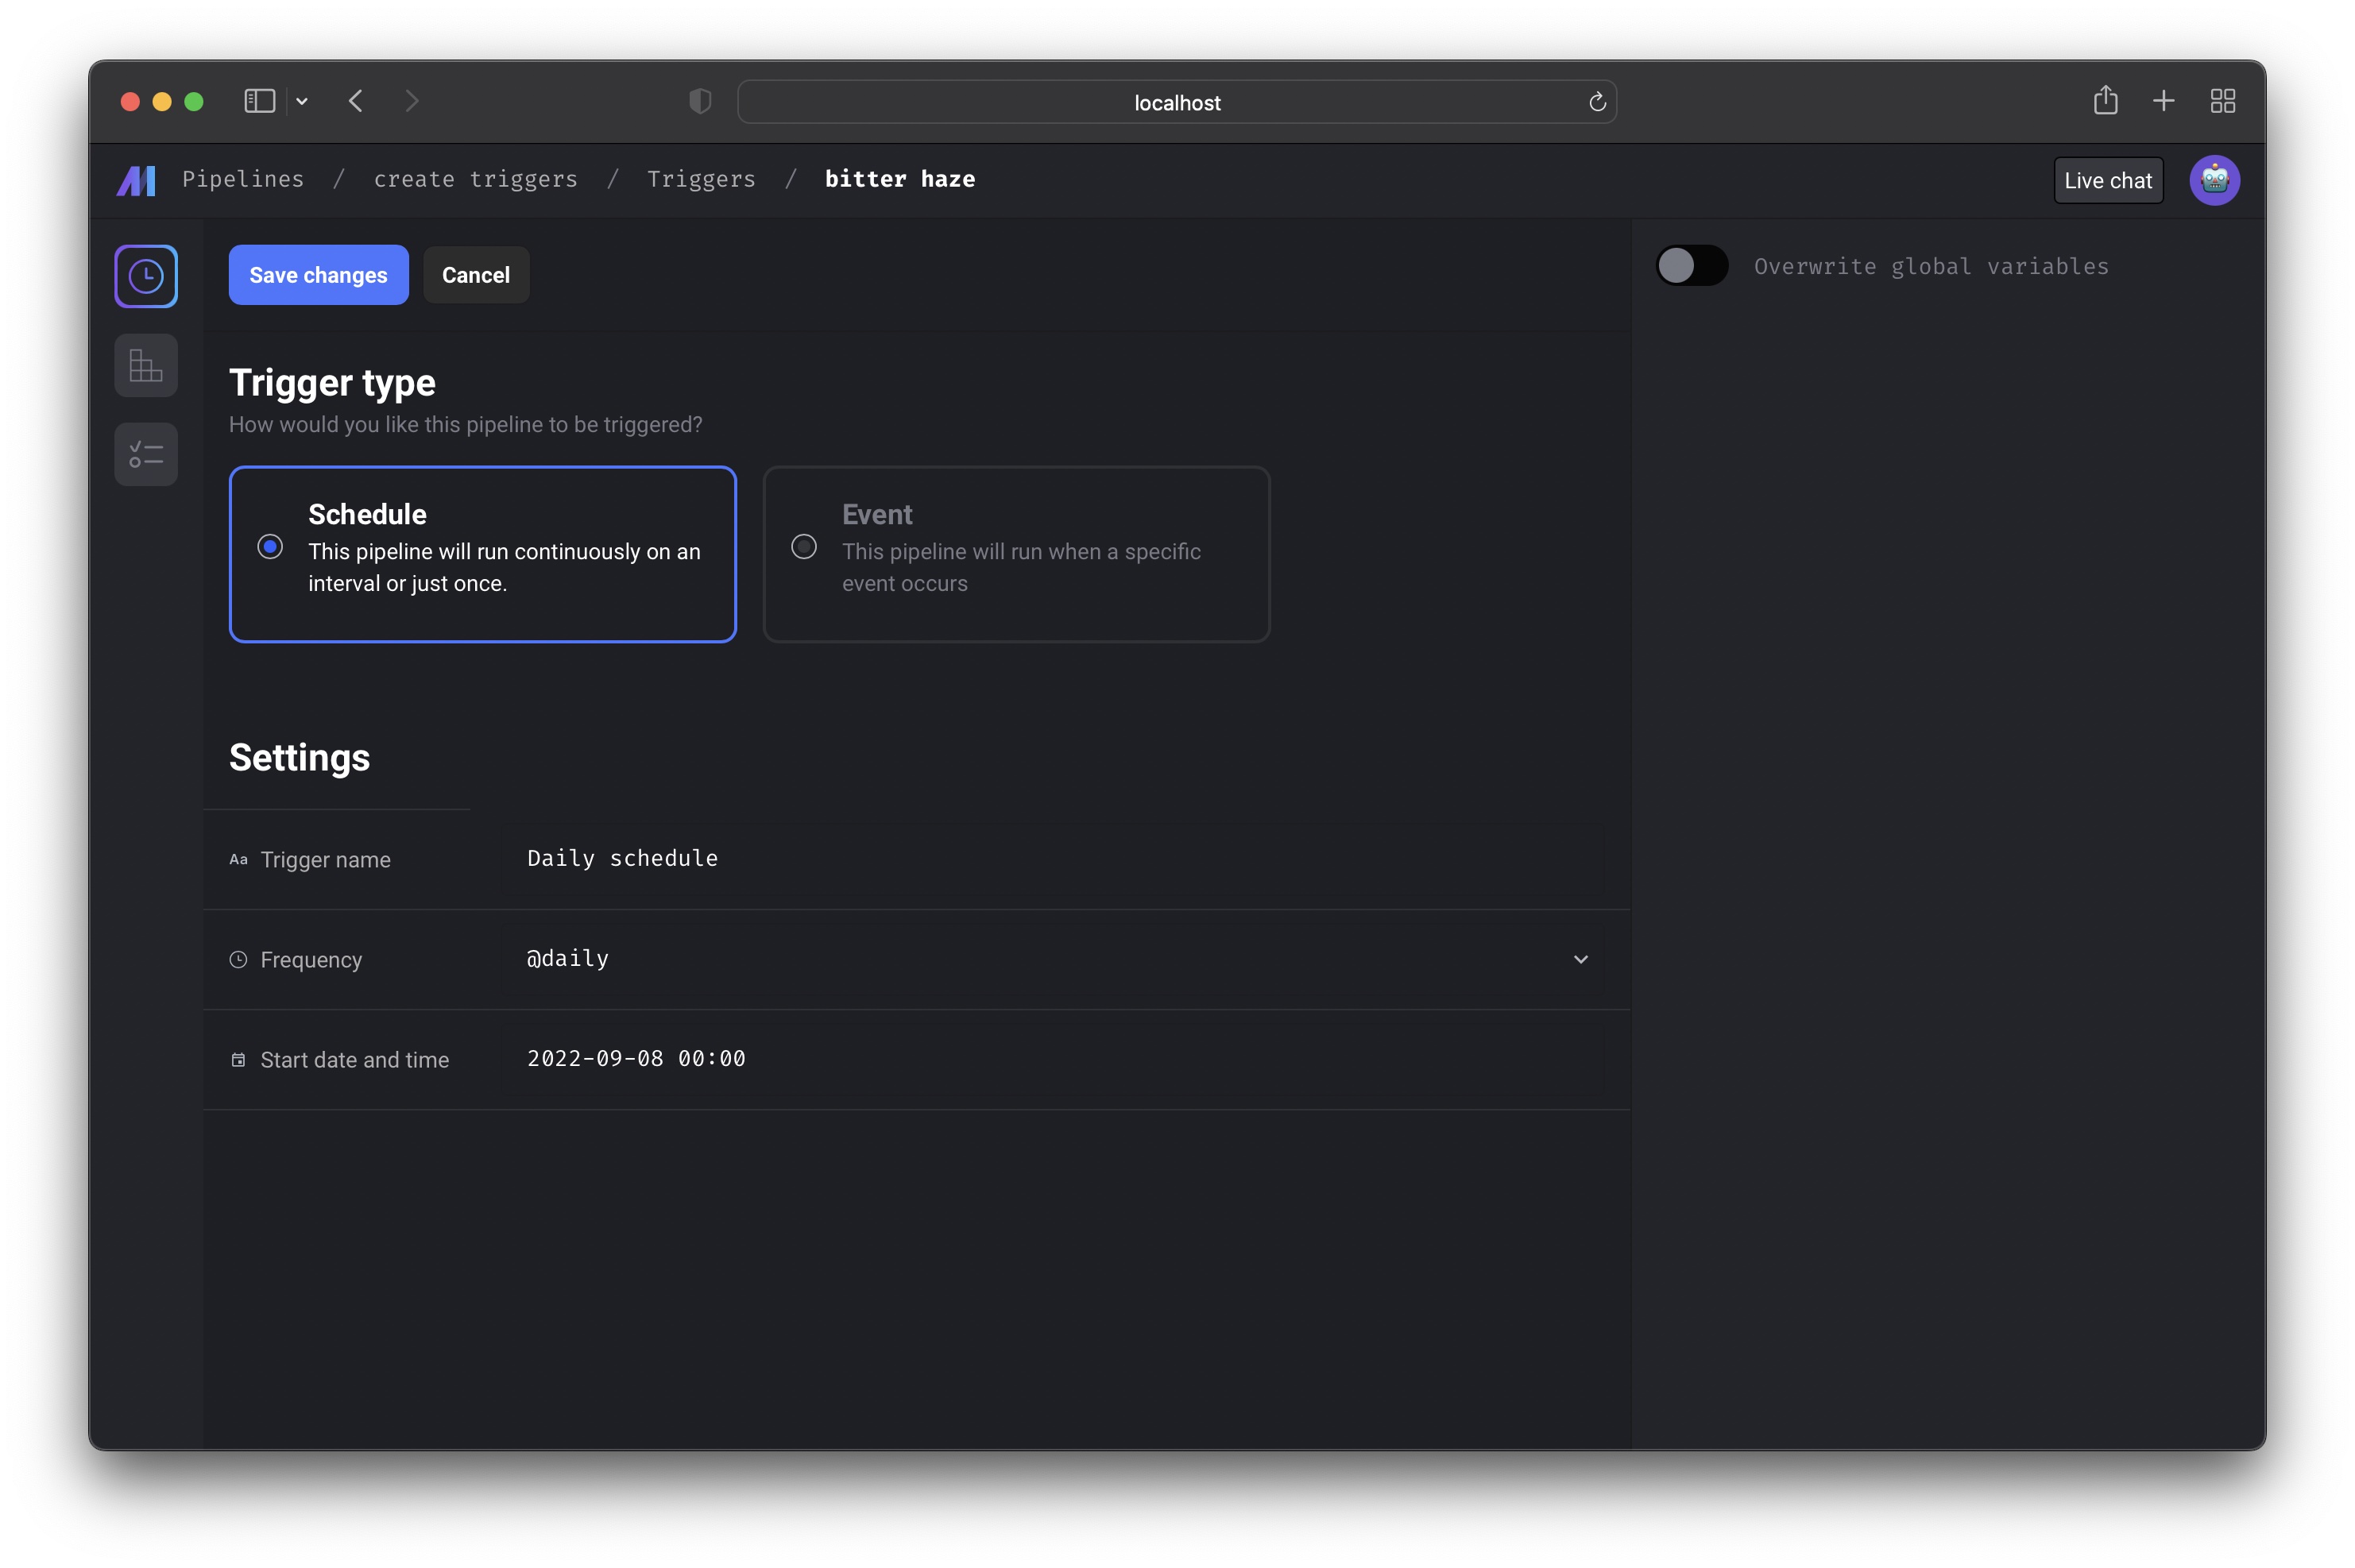Click the Schedule card title

pyautogui.click(x=367, y=514)
